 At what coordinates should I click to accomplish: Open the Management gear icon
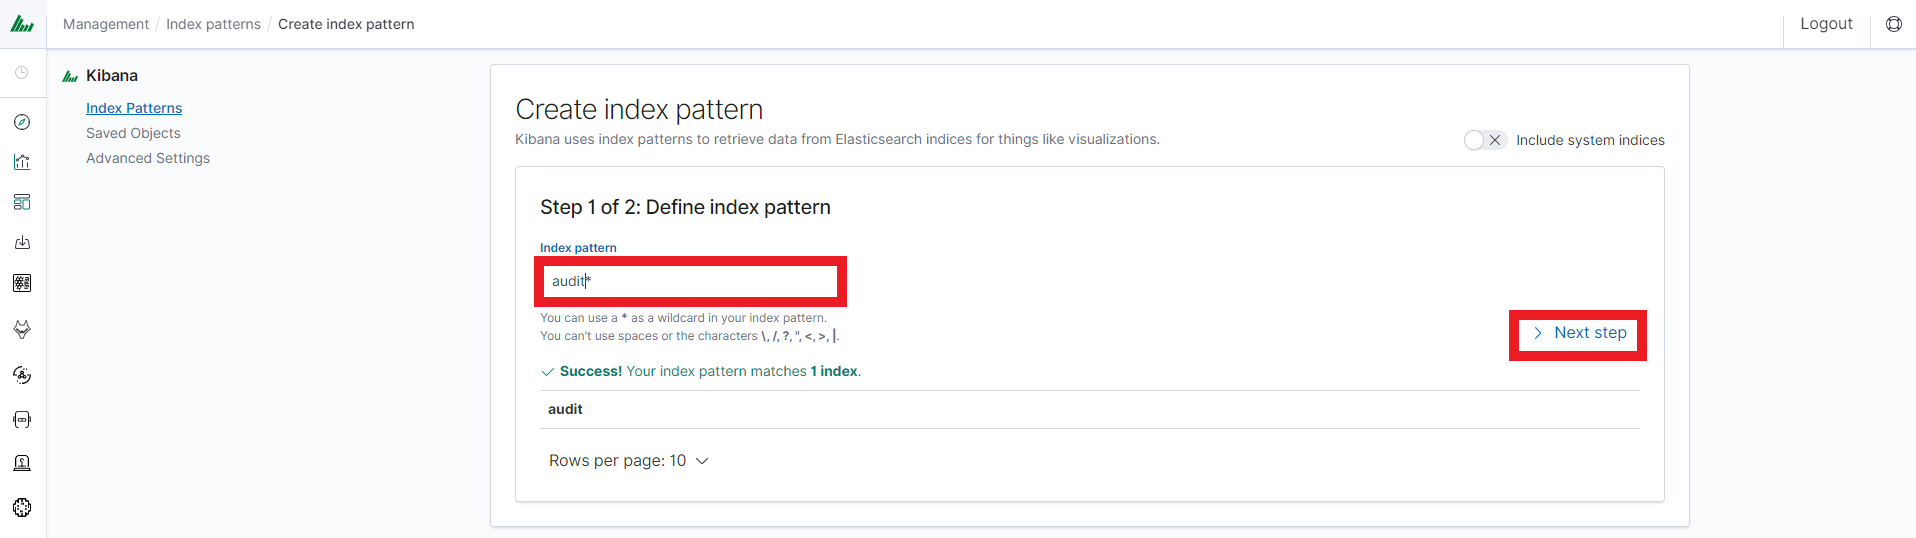pyautogui.click(x=22, y=507)
